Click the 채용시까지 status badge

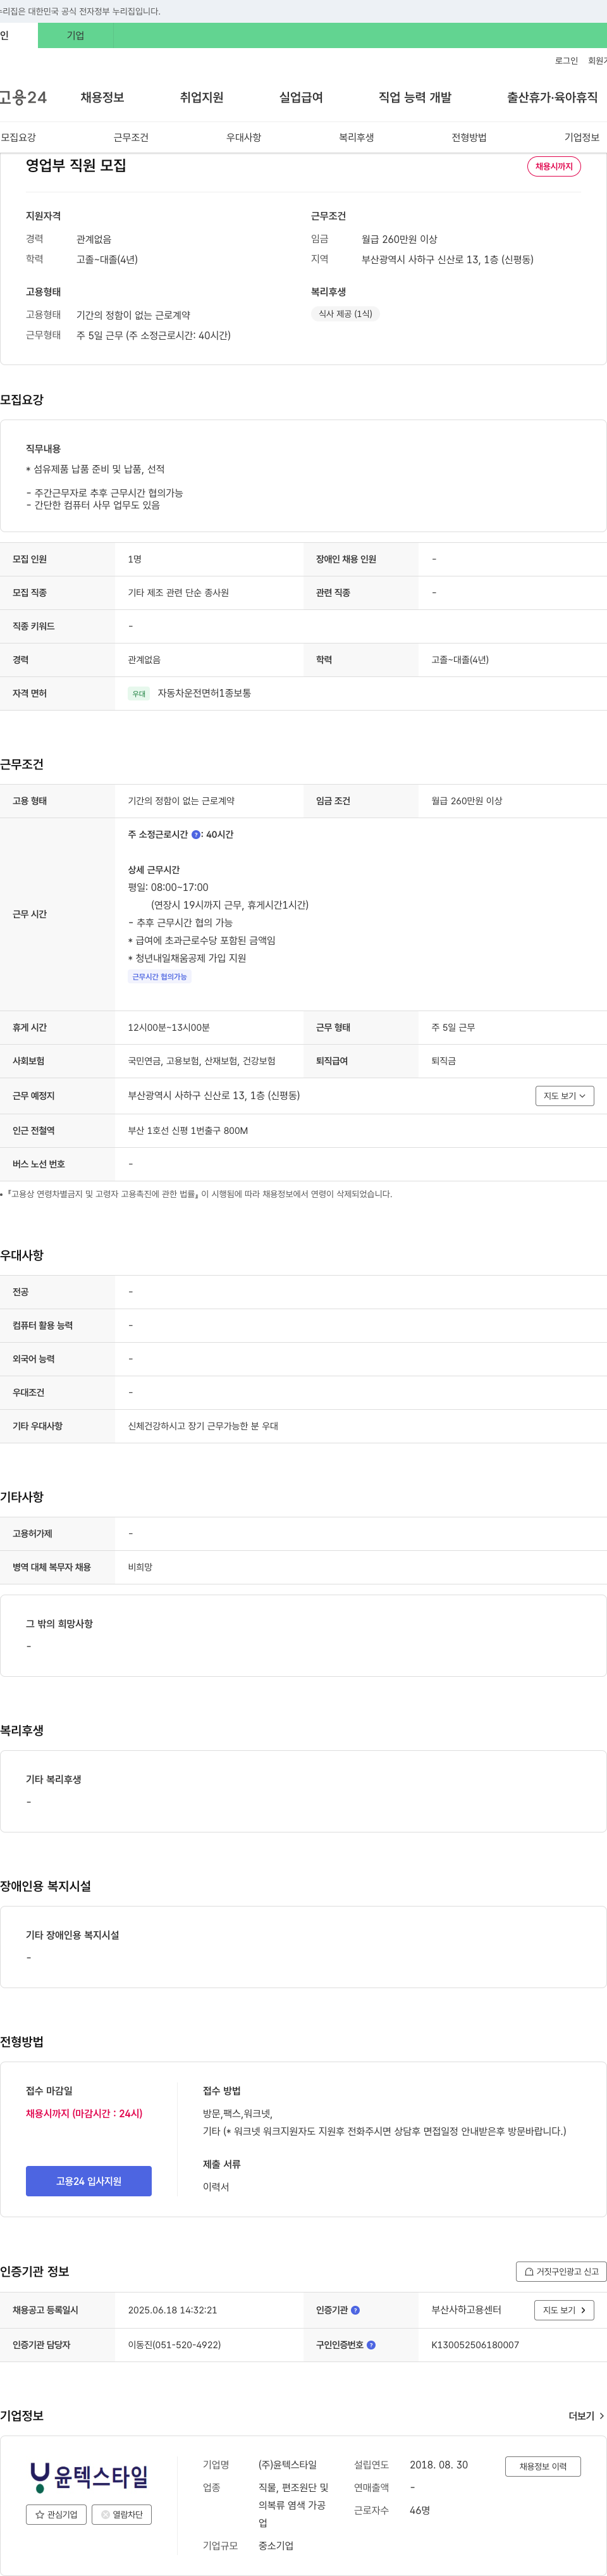click(554, 166)
